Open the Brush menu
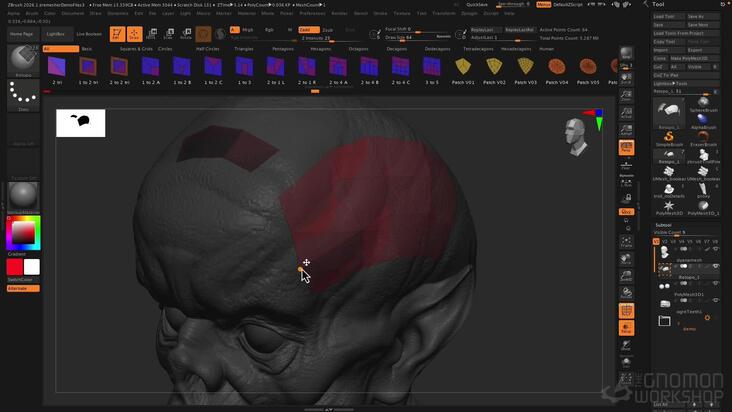 click(32, 14)
